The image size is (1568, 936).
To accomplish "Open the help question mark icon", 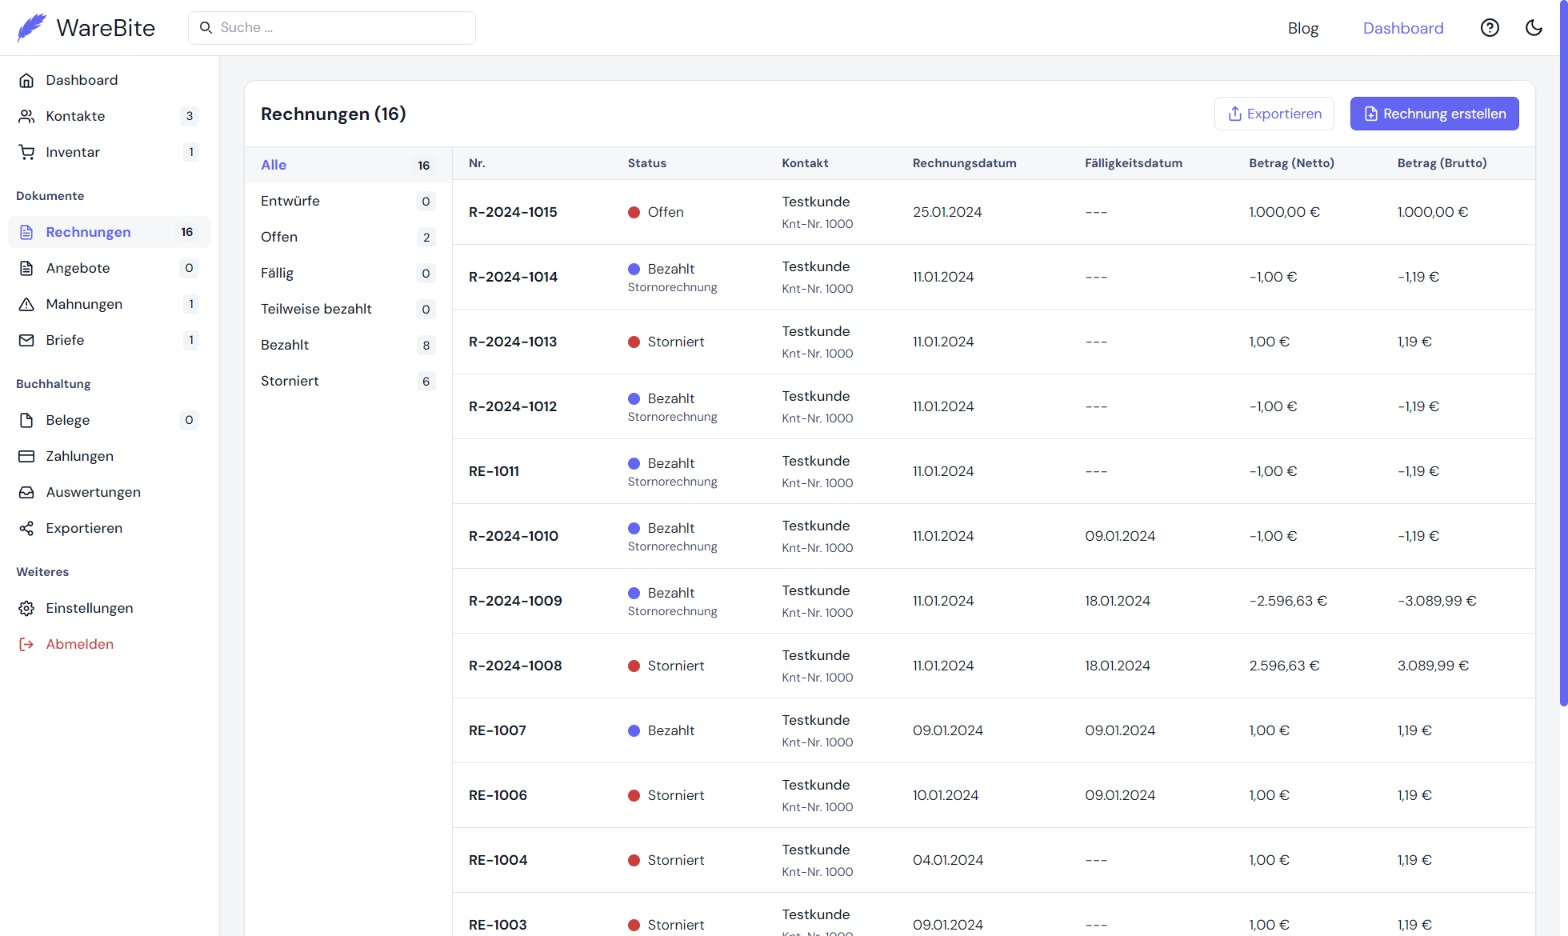I will tap(1490, 28).
